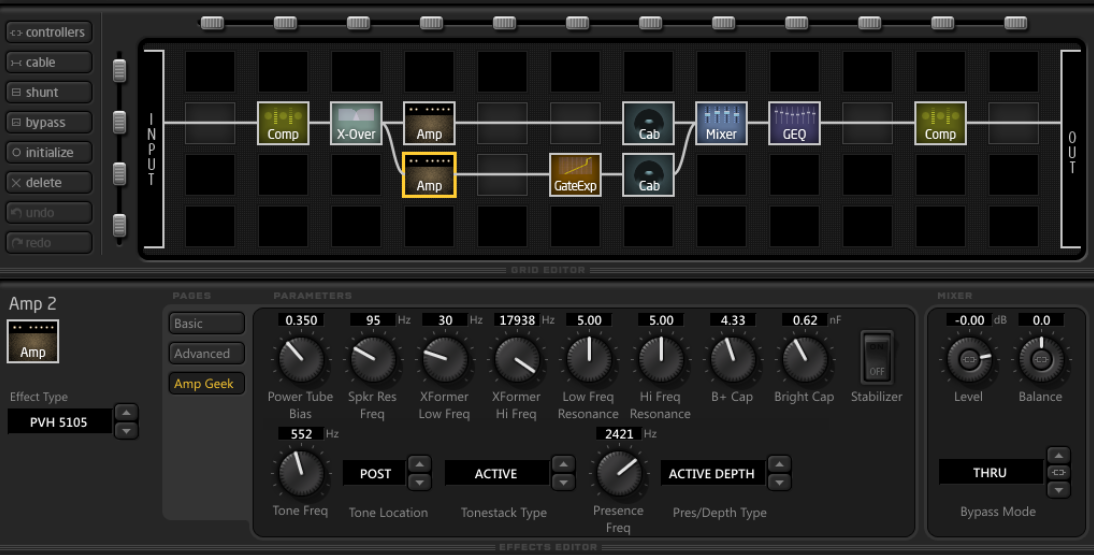Click the Spkr Res Freq knob
1094x555 pixels.
(x=373, y=360)
